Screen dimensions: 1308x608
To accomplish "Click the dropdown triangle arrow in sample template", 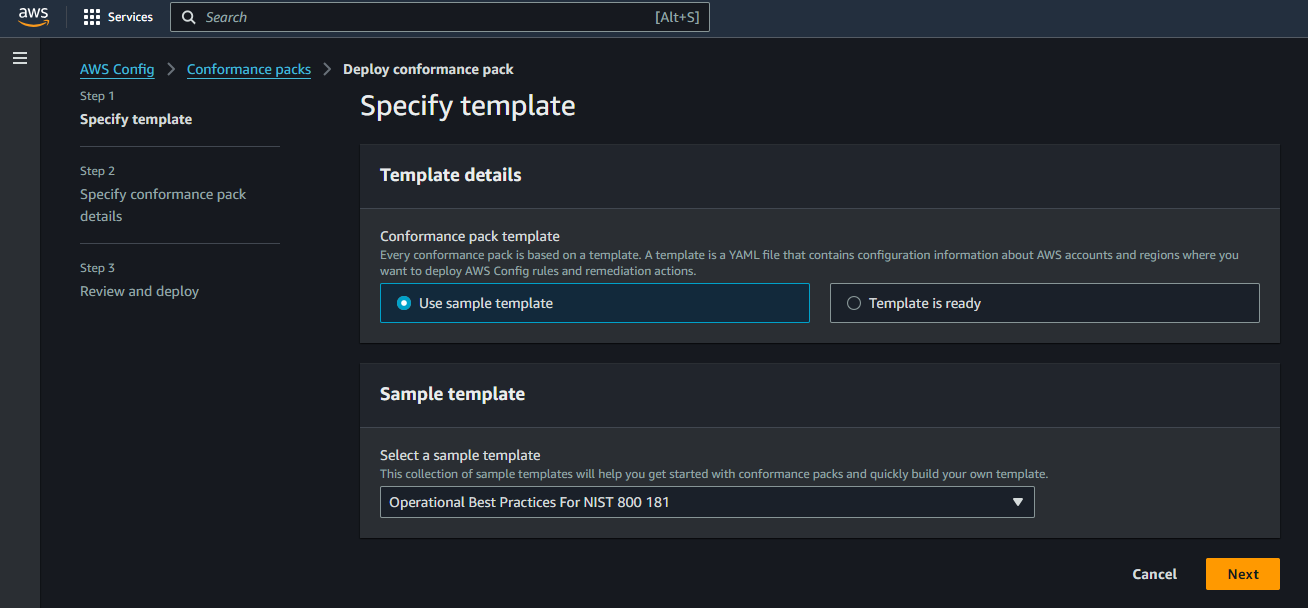I will tap(1018, 502).
